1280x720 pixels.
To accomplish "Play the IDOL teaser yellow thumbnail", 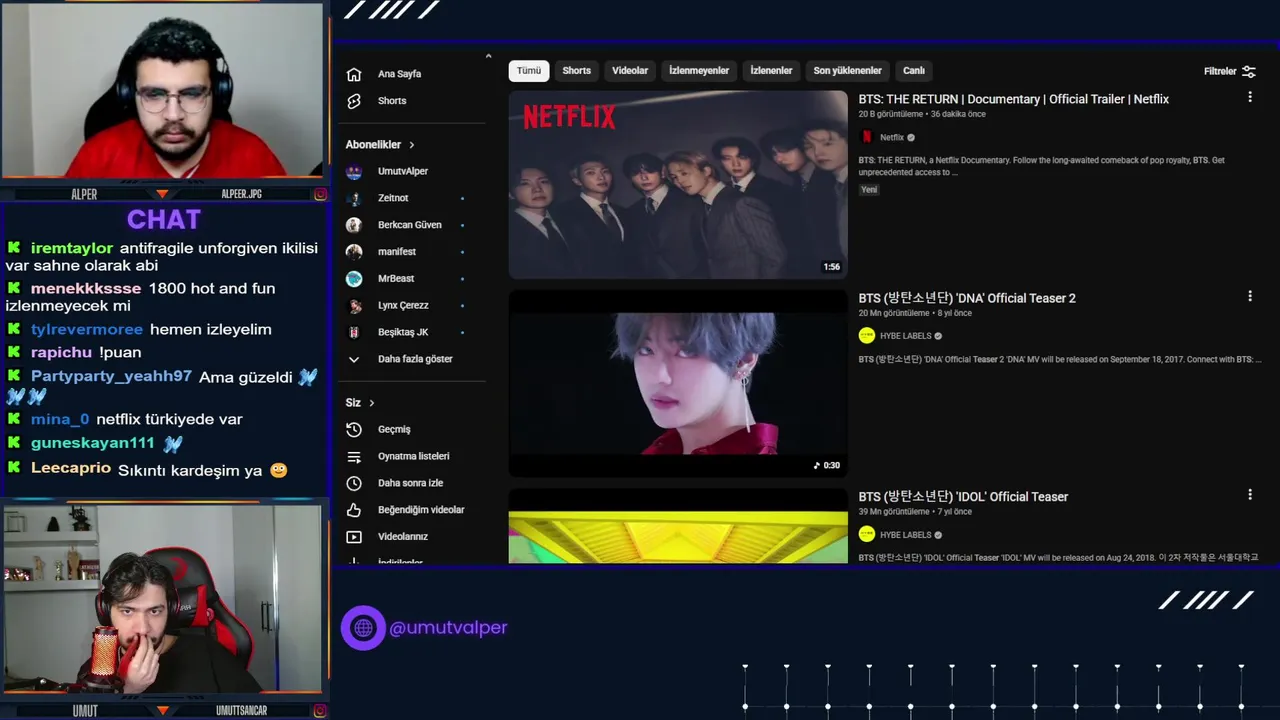I will (678, 526).
